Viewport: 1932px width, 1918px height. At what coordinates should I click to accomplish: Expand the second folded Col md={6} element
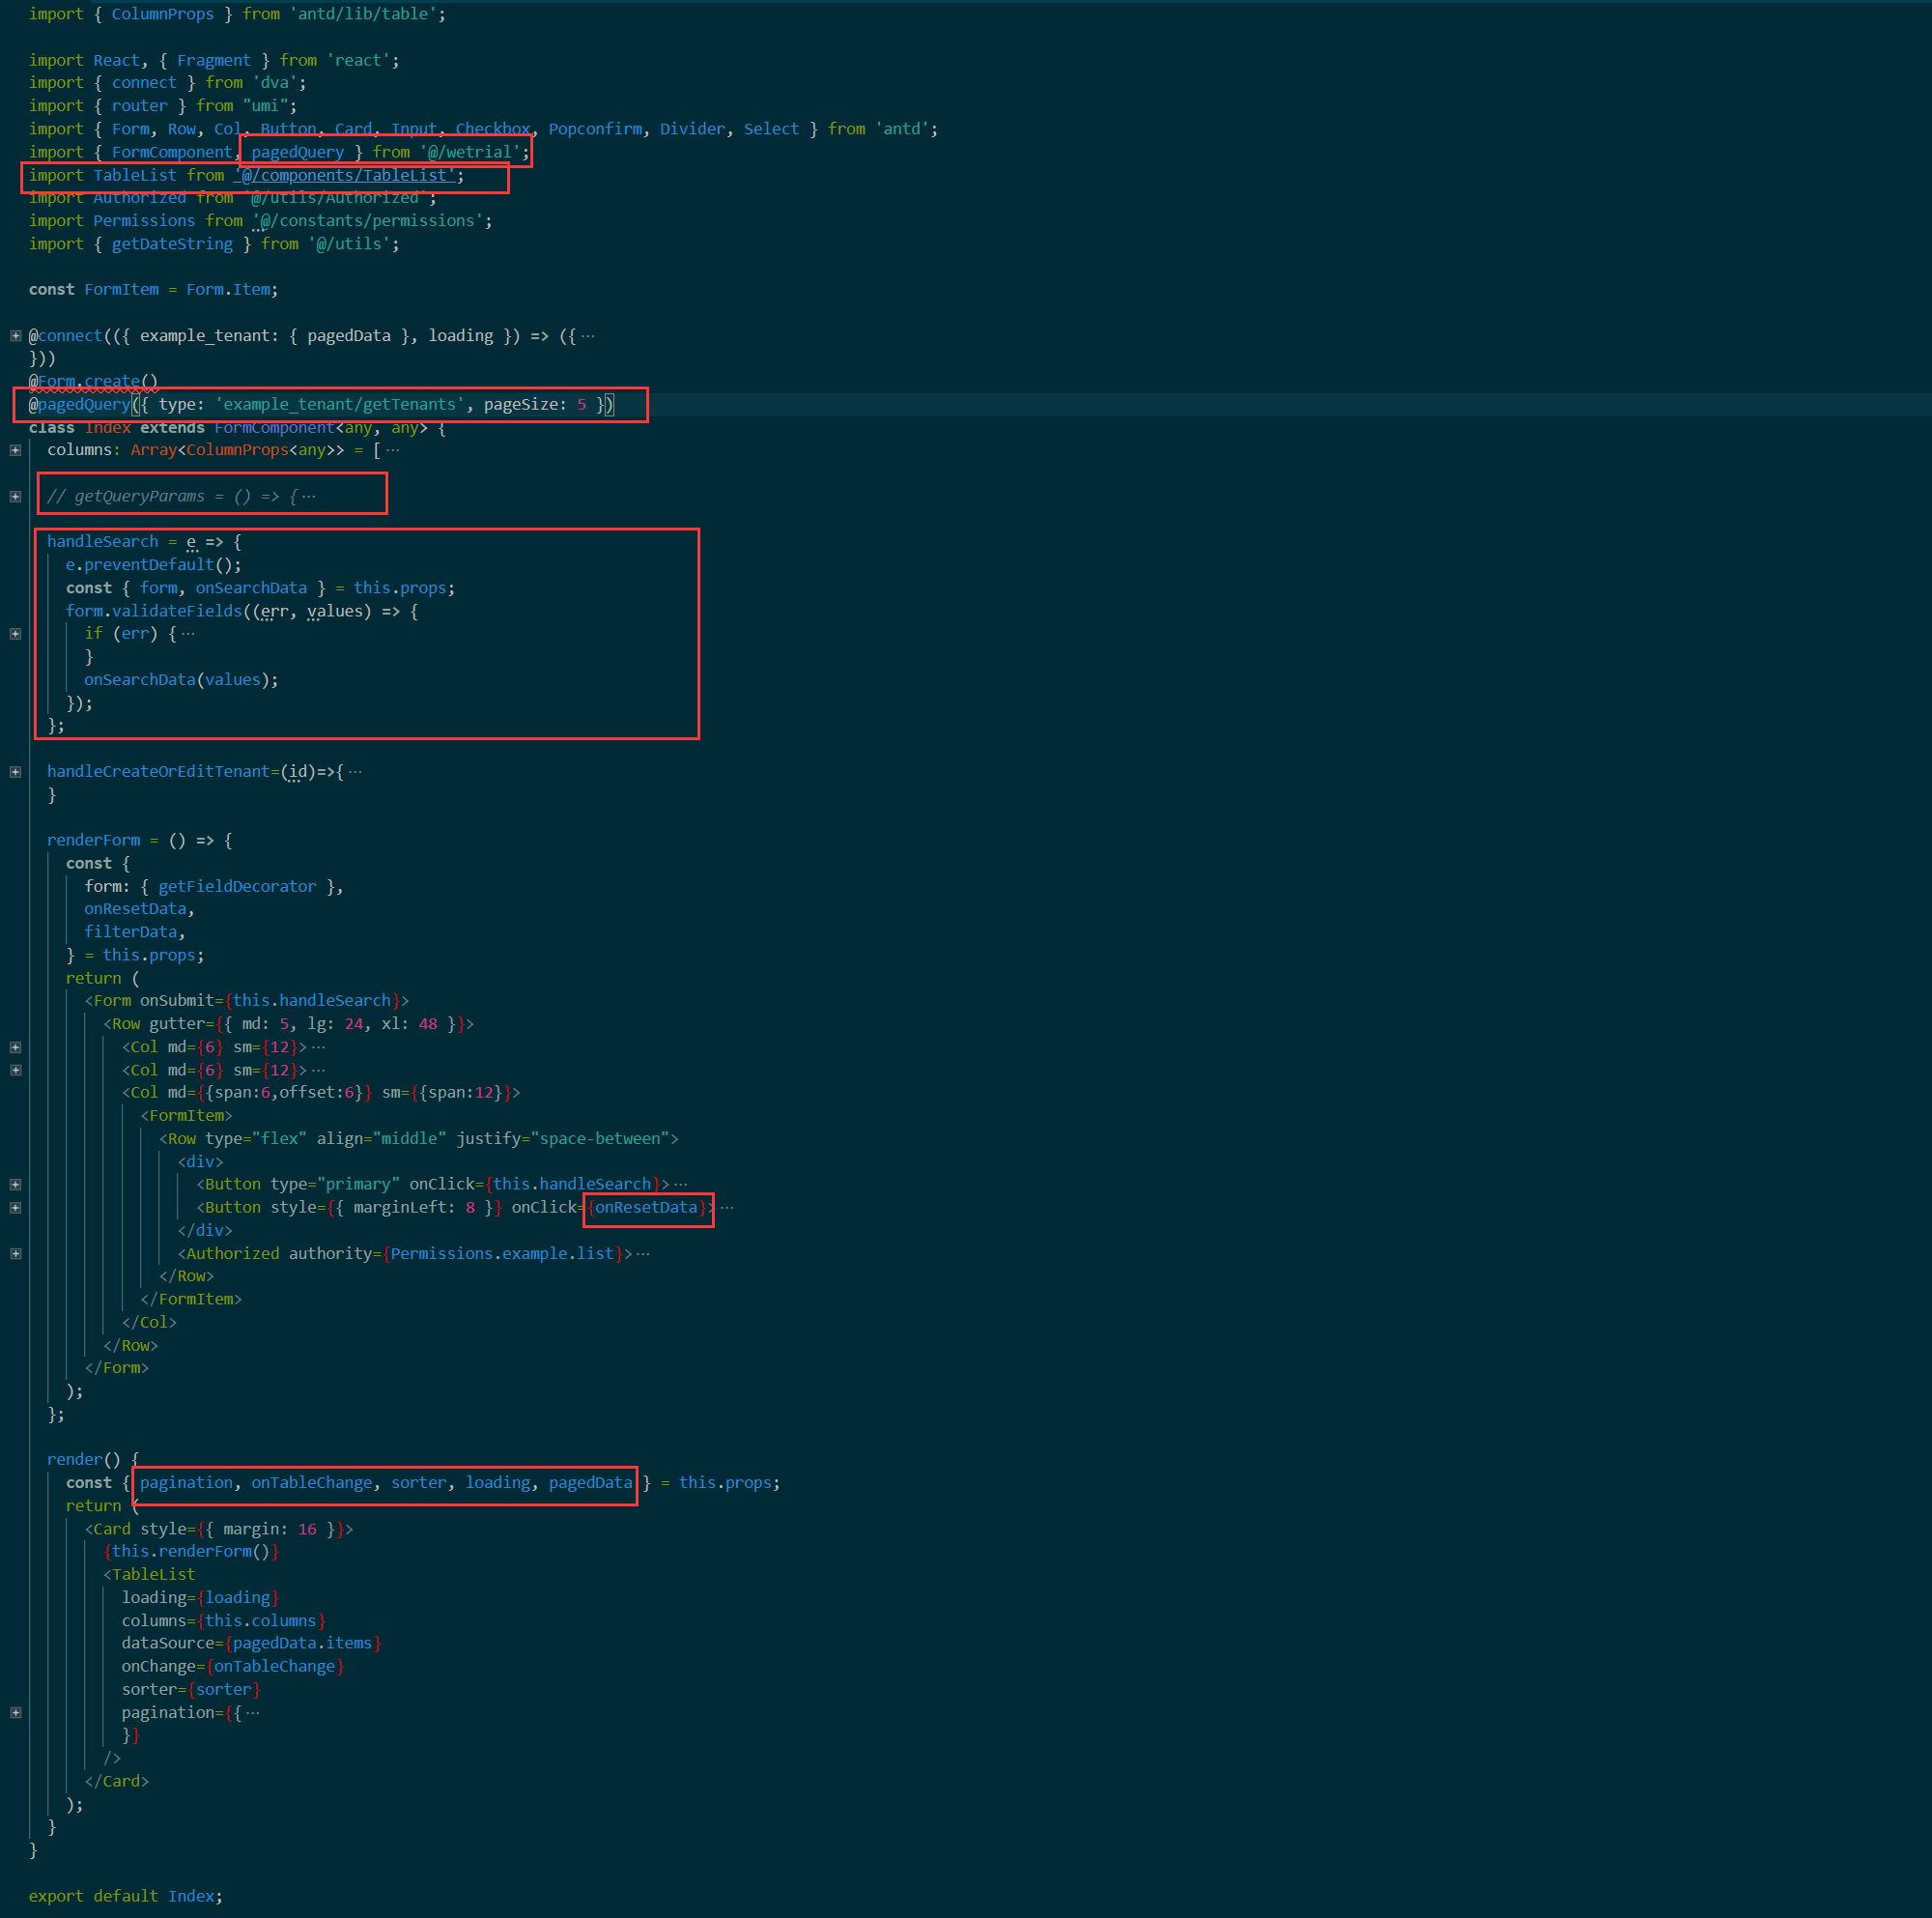[16, 1070]
